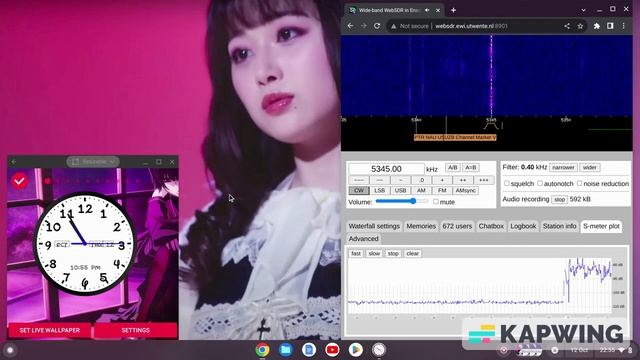Click the A=B VFO button
Viewport: 640px width, 360px height.
point(471,168)
